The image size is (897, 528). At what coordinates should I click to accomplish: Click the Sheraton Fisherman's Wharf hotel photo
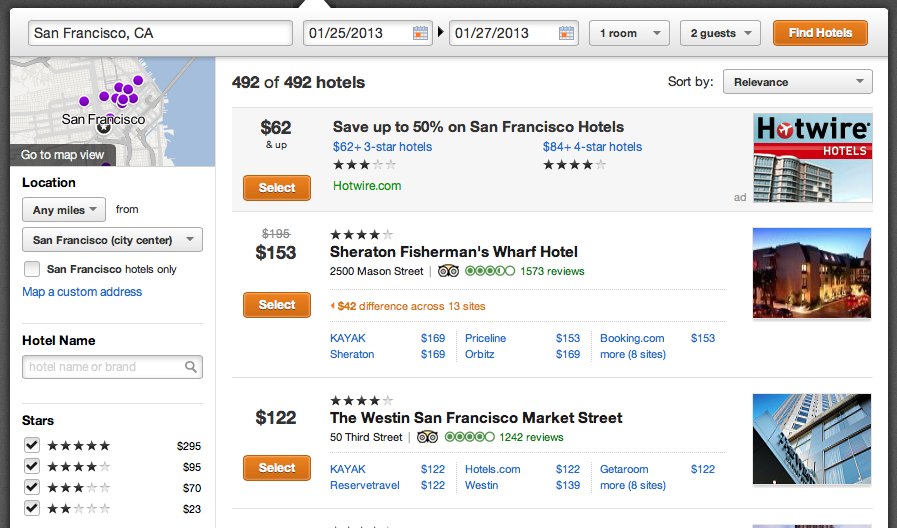tap(812, 274)
